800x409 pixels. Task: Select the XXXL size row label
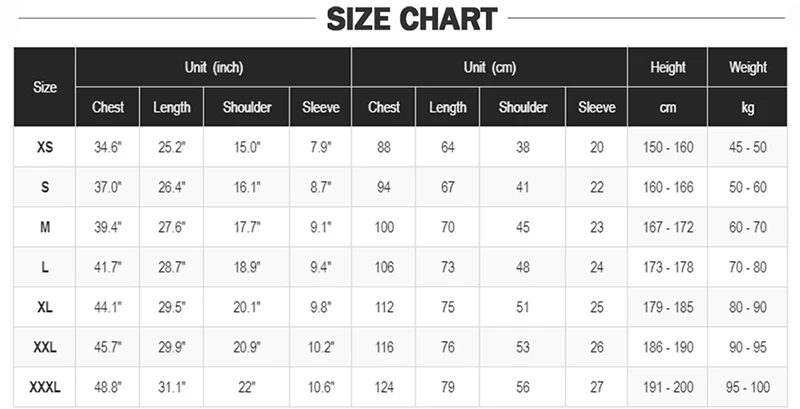(x=44, y=387)
